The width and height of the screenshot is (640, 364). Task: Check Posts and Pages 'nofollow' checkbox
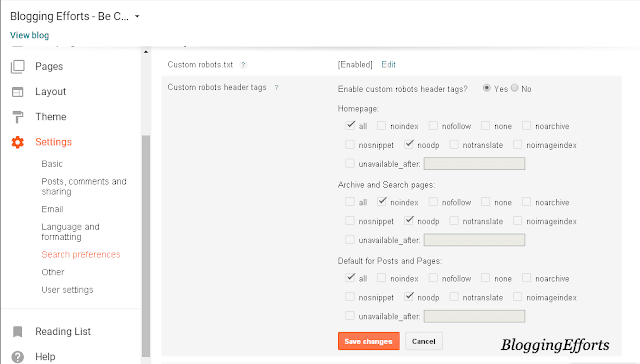click(433, 278)
